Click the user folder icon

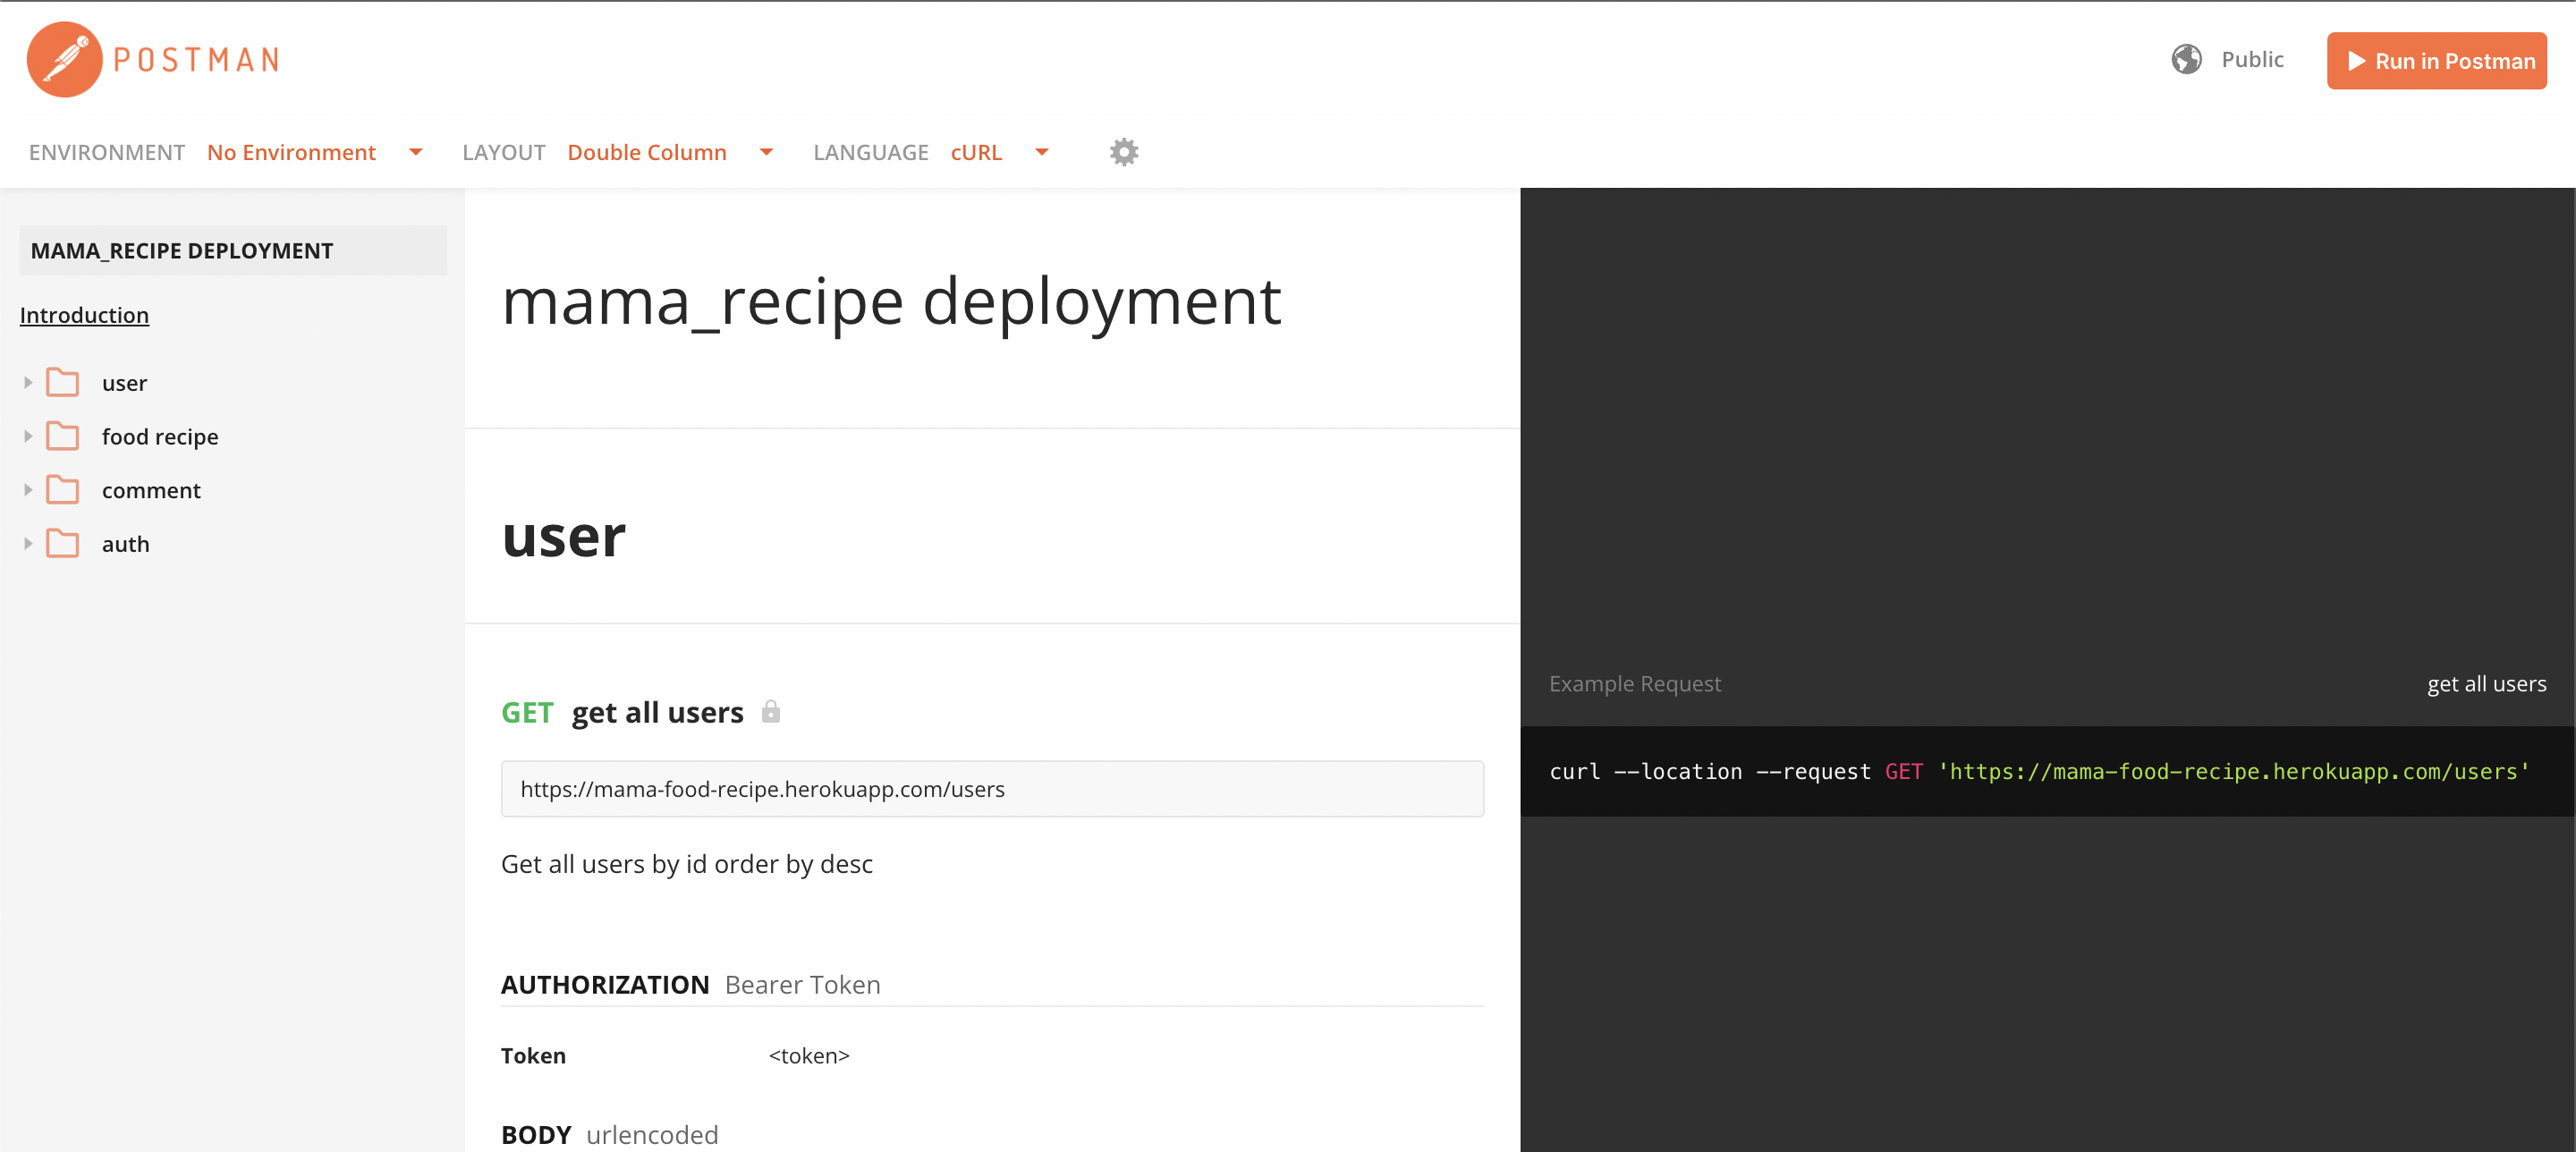click(x=64, y=382)
